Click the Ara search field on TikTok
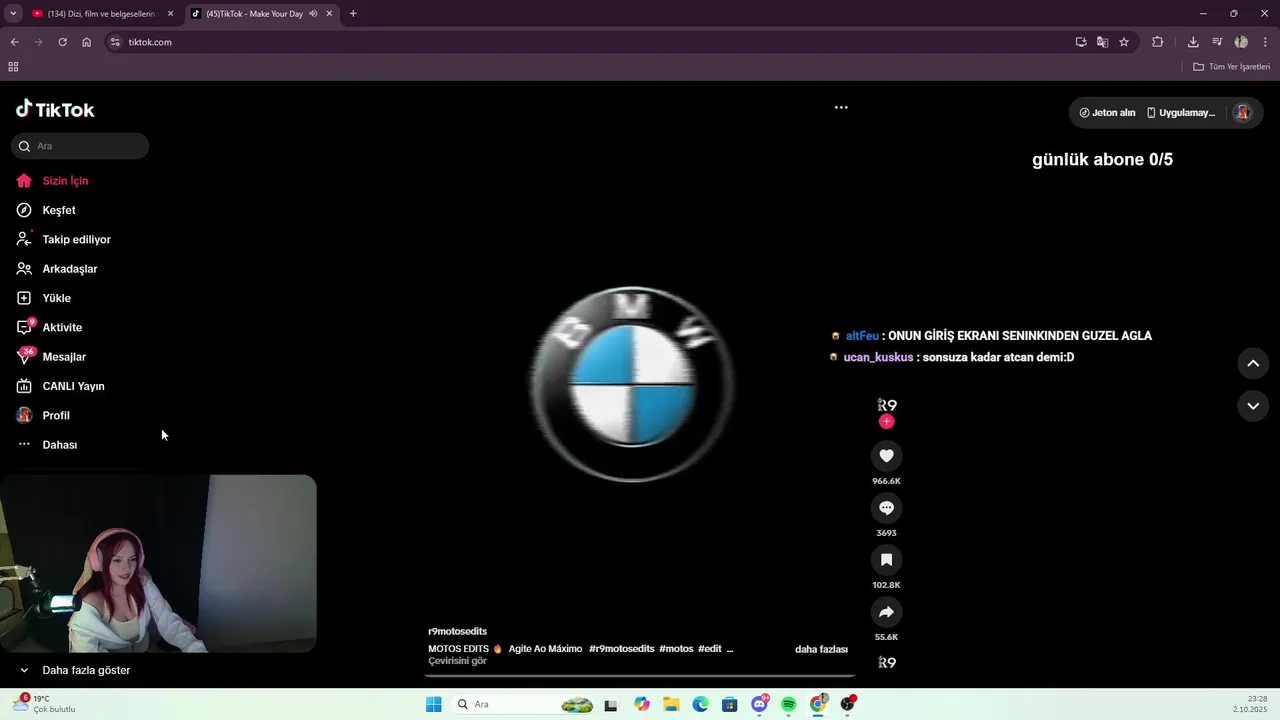 80,146
